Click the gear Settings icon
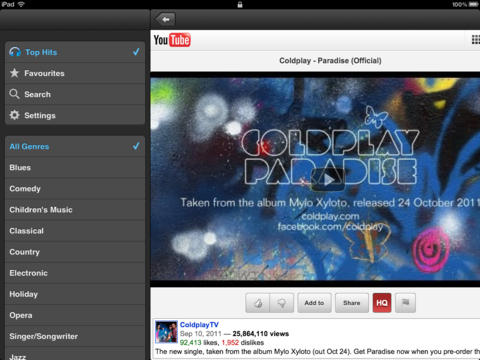480x360 pixels. [14, 115]
